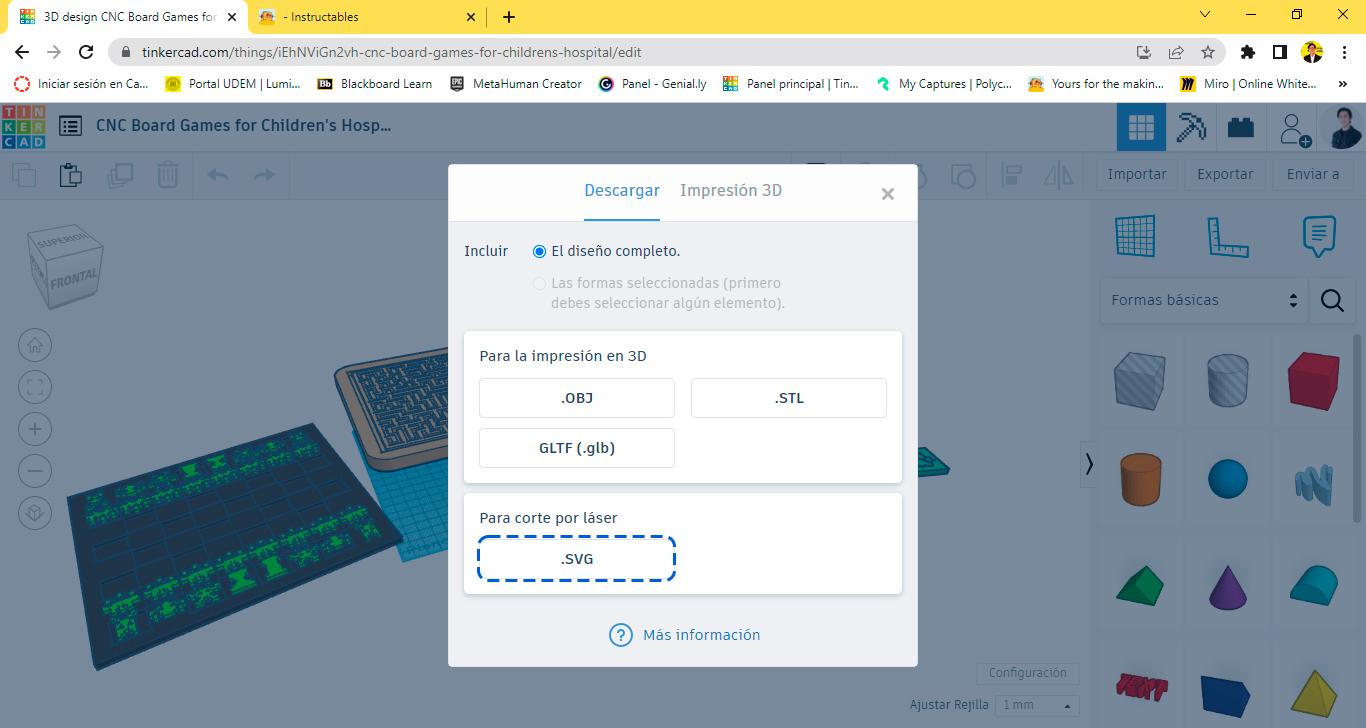Viewport: 1366px width, 728px height.
Task: Pick the orange cylinder shape
Action: point(1140,479)
